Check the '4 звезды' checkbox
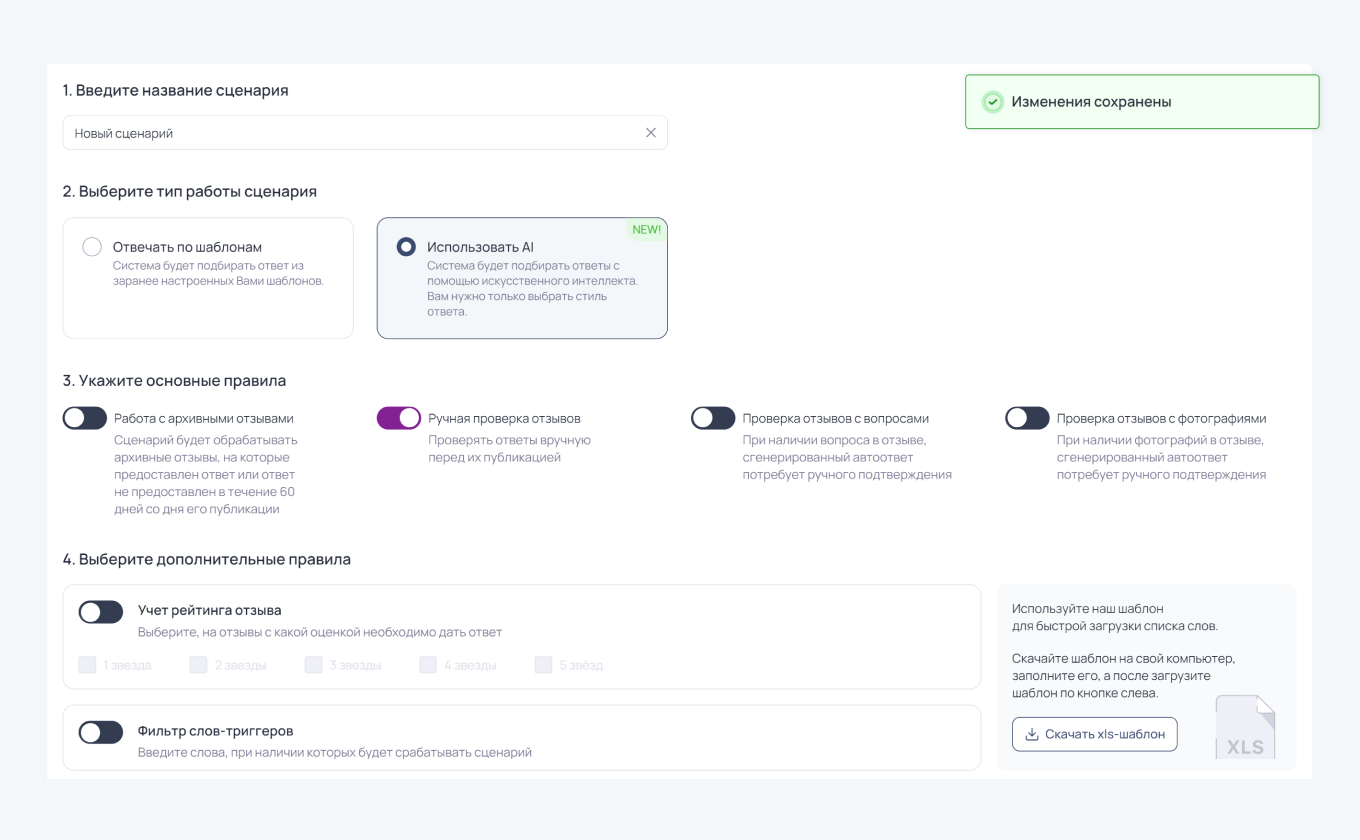The height and width of the screenshot is (840, 1360). coord(428,665)
